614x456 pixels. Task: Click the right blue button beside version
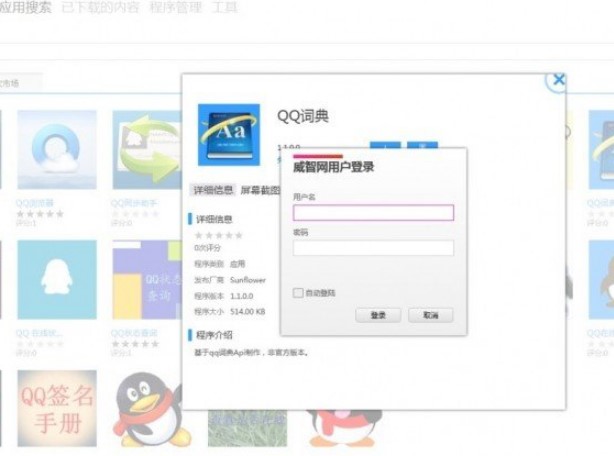click(422, 145)
